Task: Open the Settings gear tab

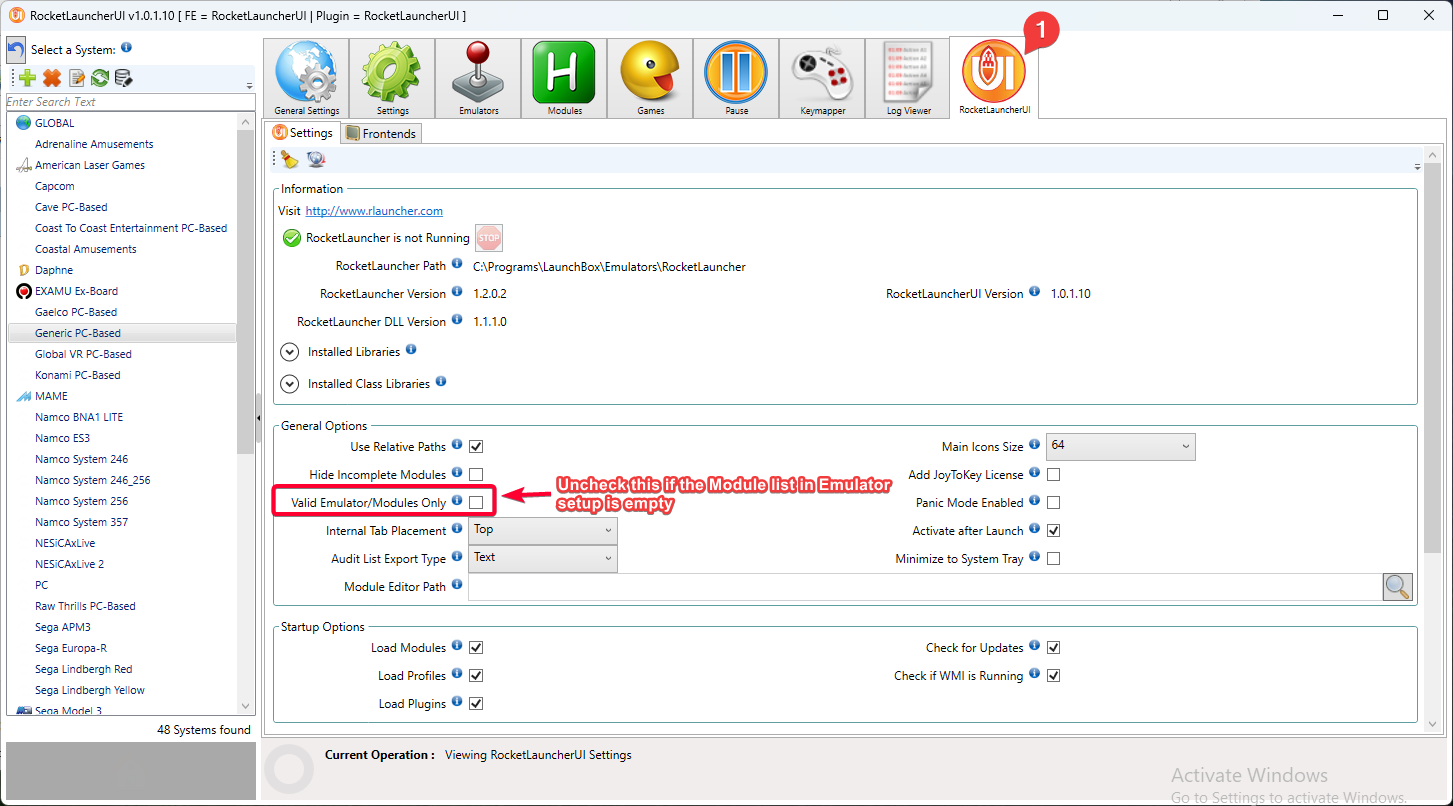Action: 392,79
